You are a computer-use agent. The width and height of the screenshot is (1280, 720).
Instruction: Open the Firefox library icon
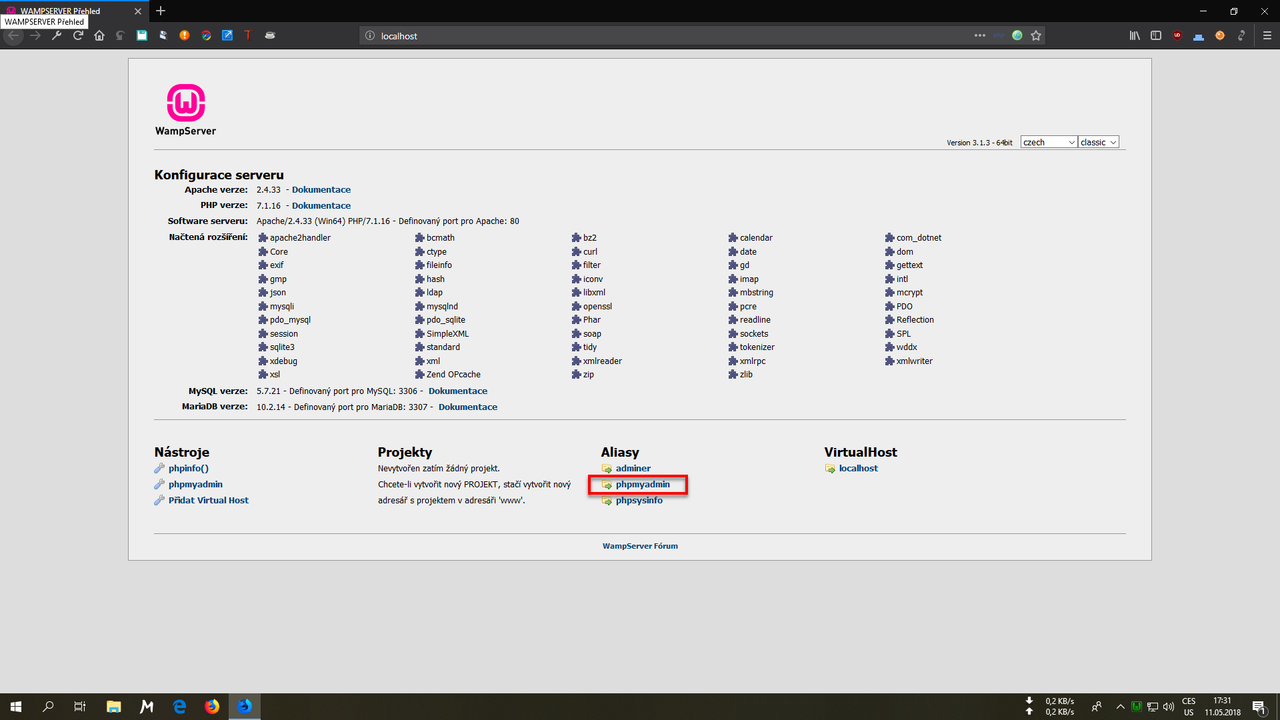click(1135, 36)
